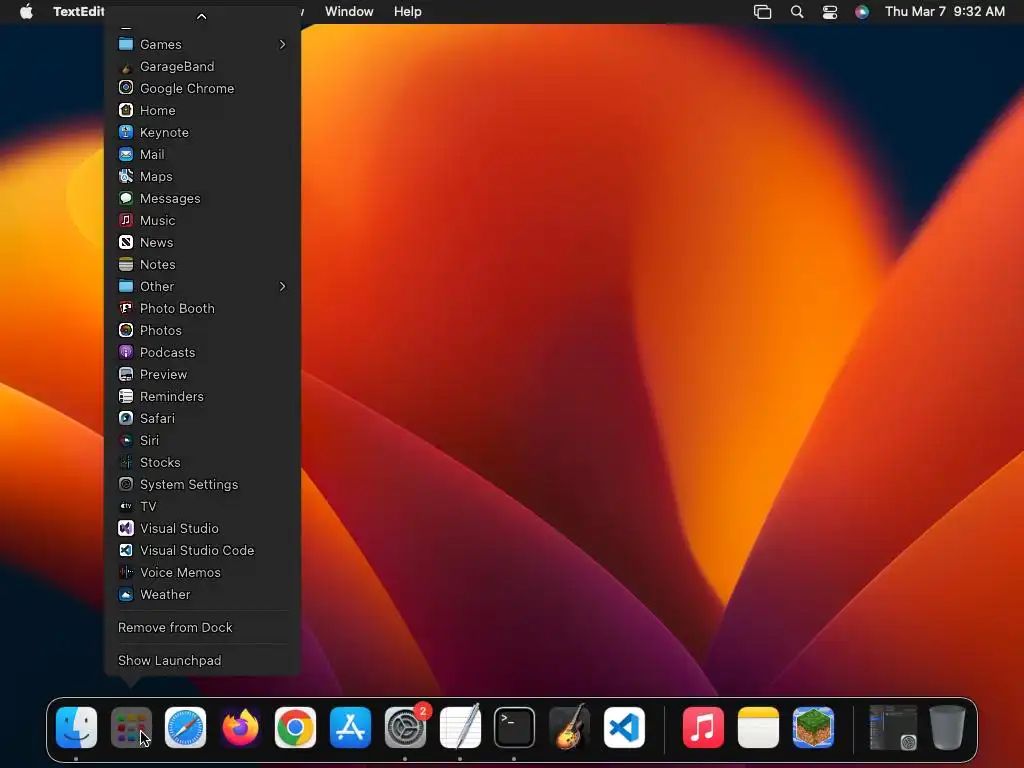Select Stocks from the app list

tap(202, 462)
